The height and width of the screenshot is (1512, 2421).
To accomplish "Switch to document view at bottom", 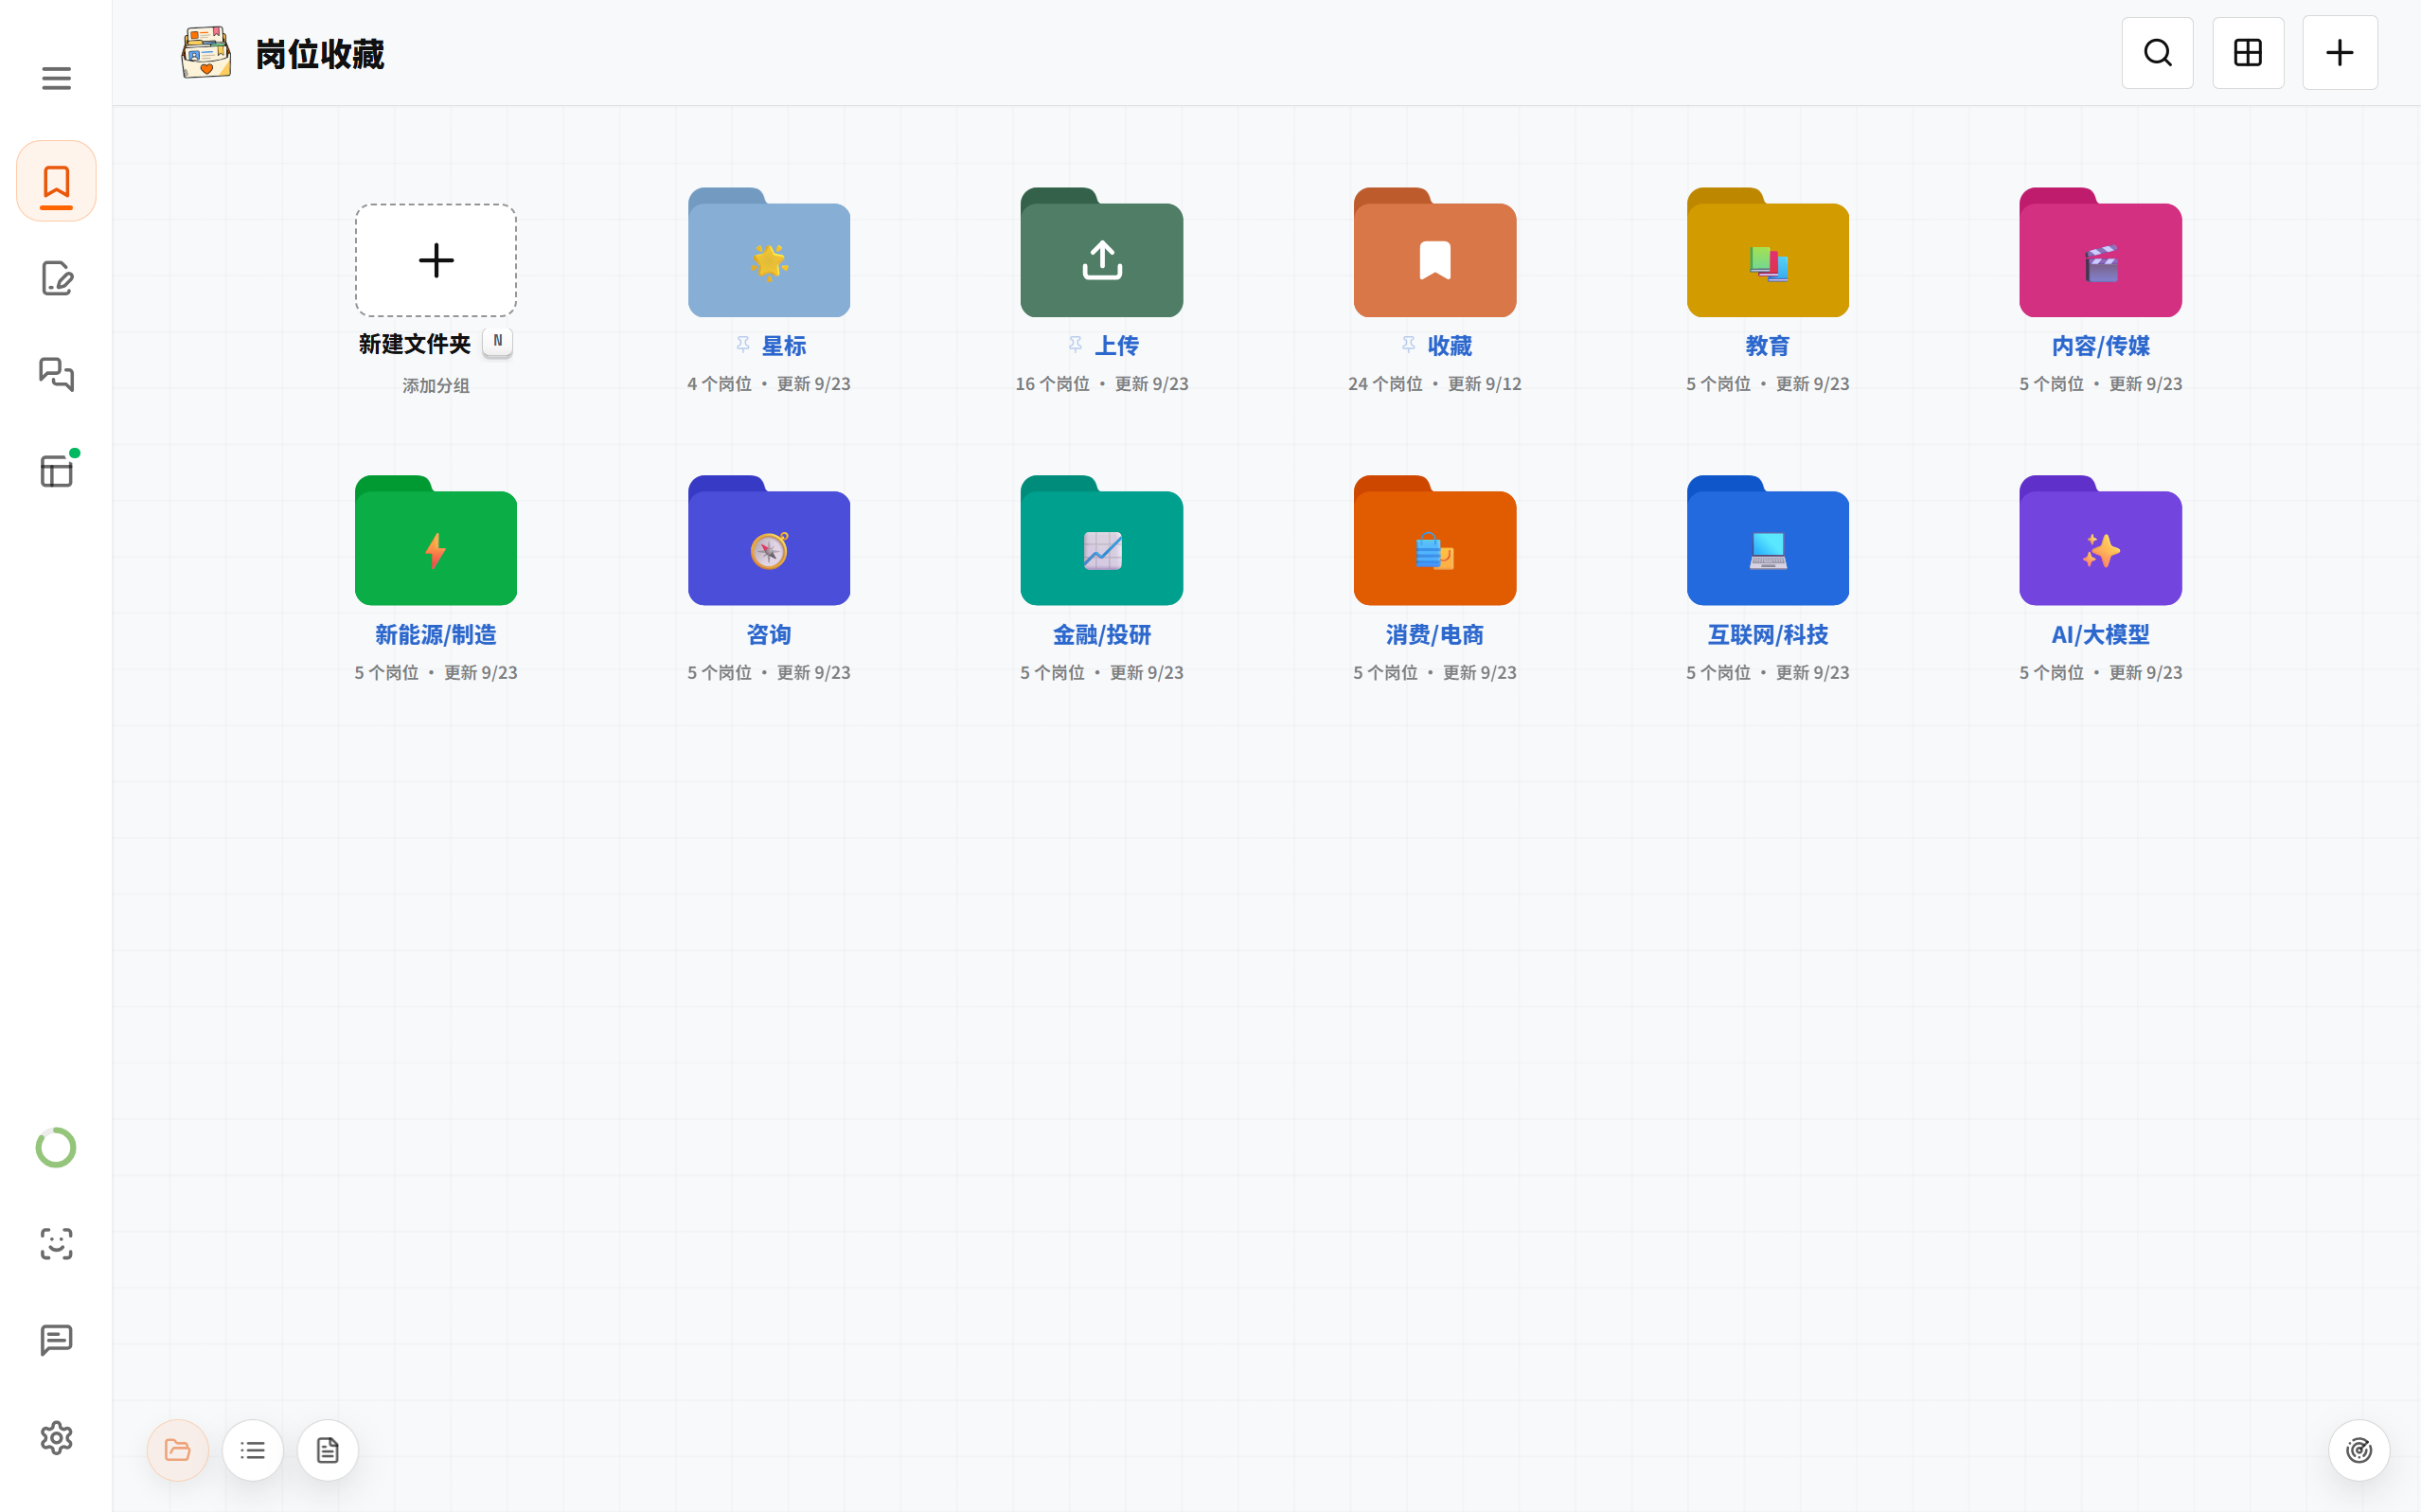I will (x=328, y=1450).
